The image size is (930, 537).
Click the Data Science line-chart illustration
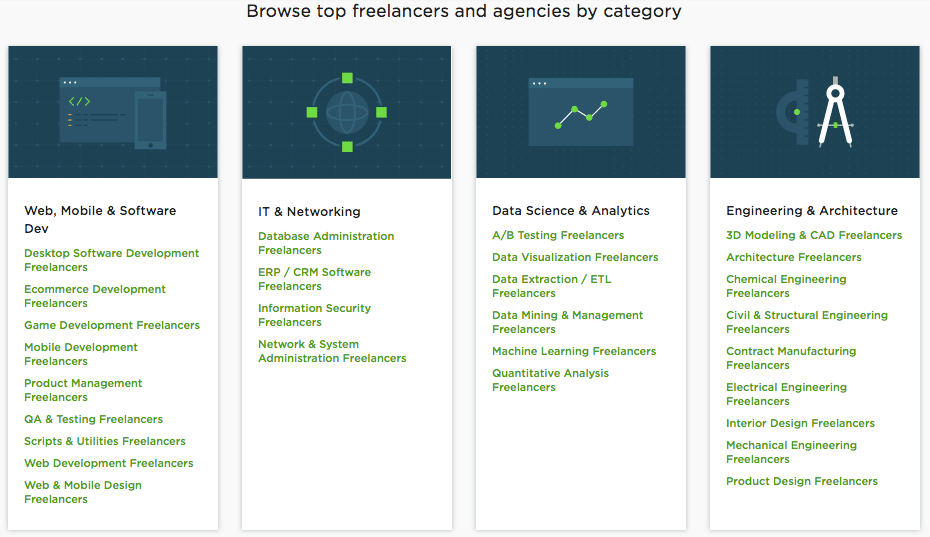581,112
